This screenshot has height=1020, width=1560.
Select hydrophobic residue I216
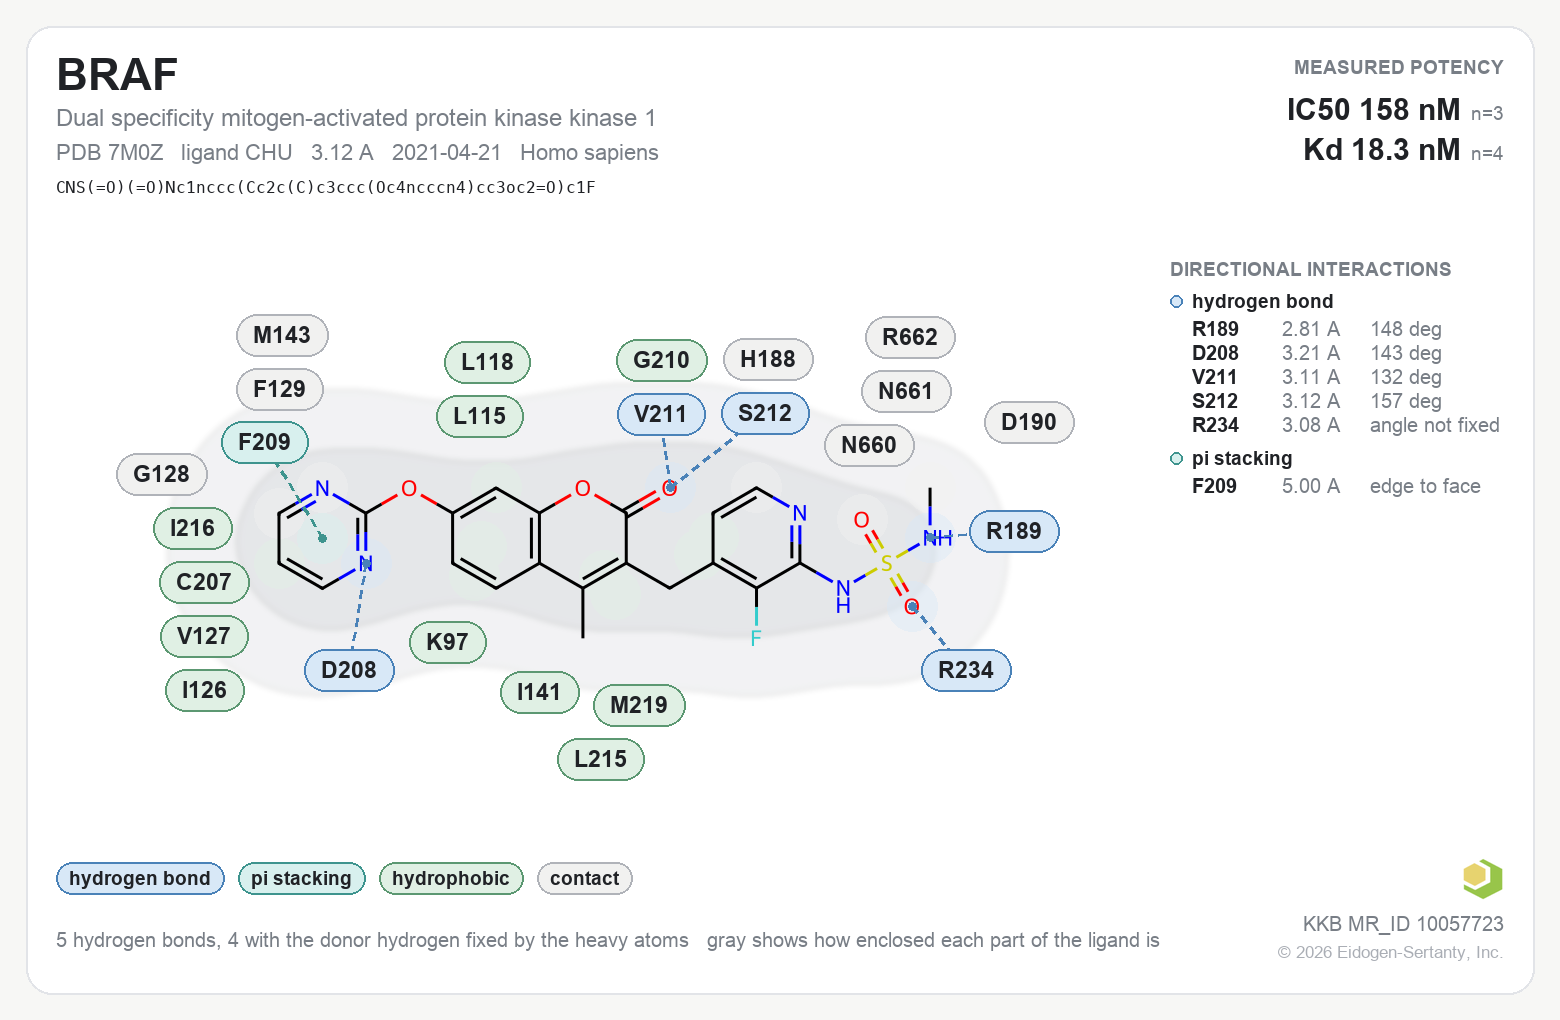click(x=193, y=528)
